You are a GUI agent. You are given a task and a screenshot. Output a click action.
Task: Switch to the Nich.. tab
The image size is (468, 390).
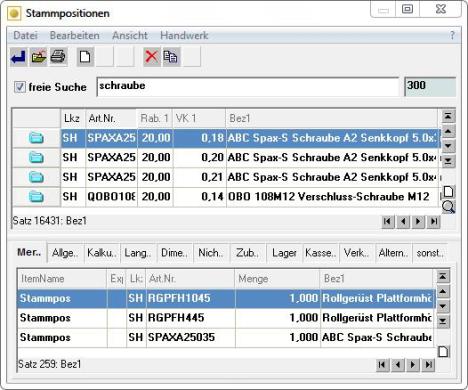tap(211, 253)
